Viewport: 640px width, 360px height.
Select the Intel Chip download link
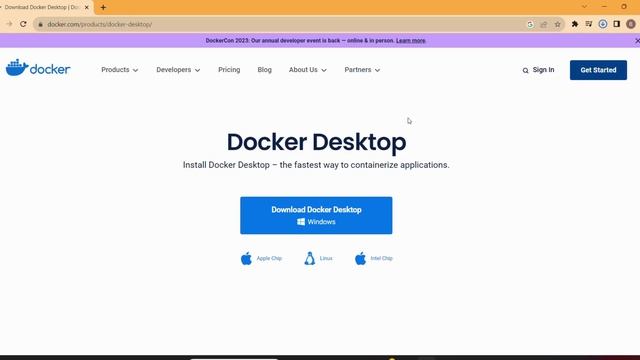tap(381, 258)
